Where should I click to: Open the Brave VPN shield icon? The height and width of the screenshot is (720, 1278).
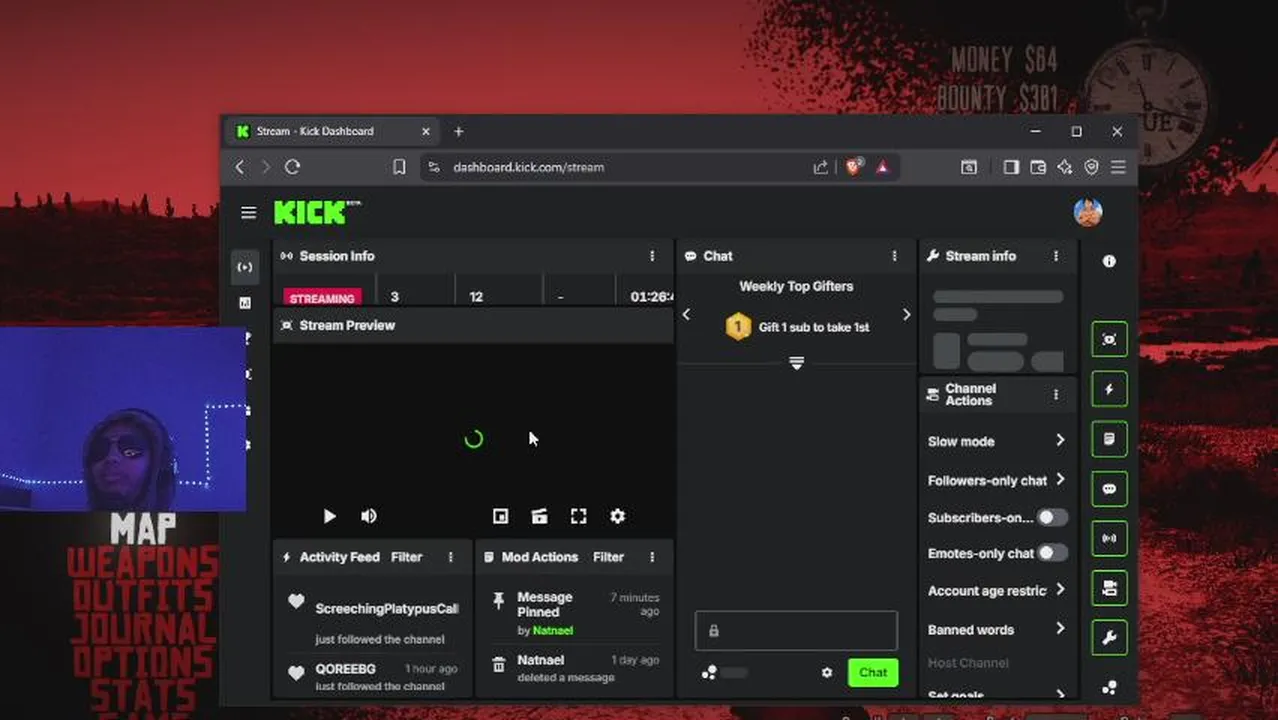(x=1091, y=167)
